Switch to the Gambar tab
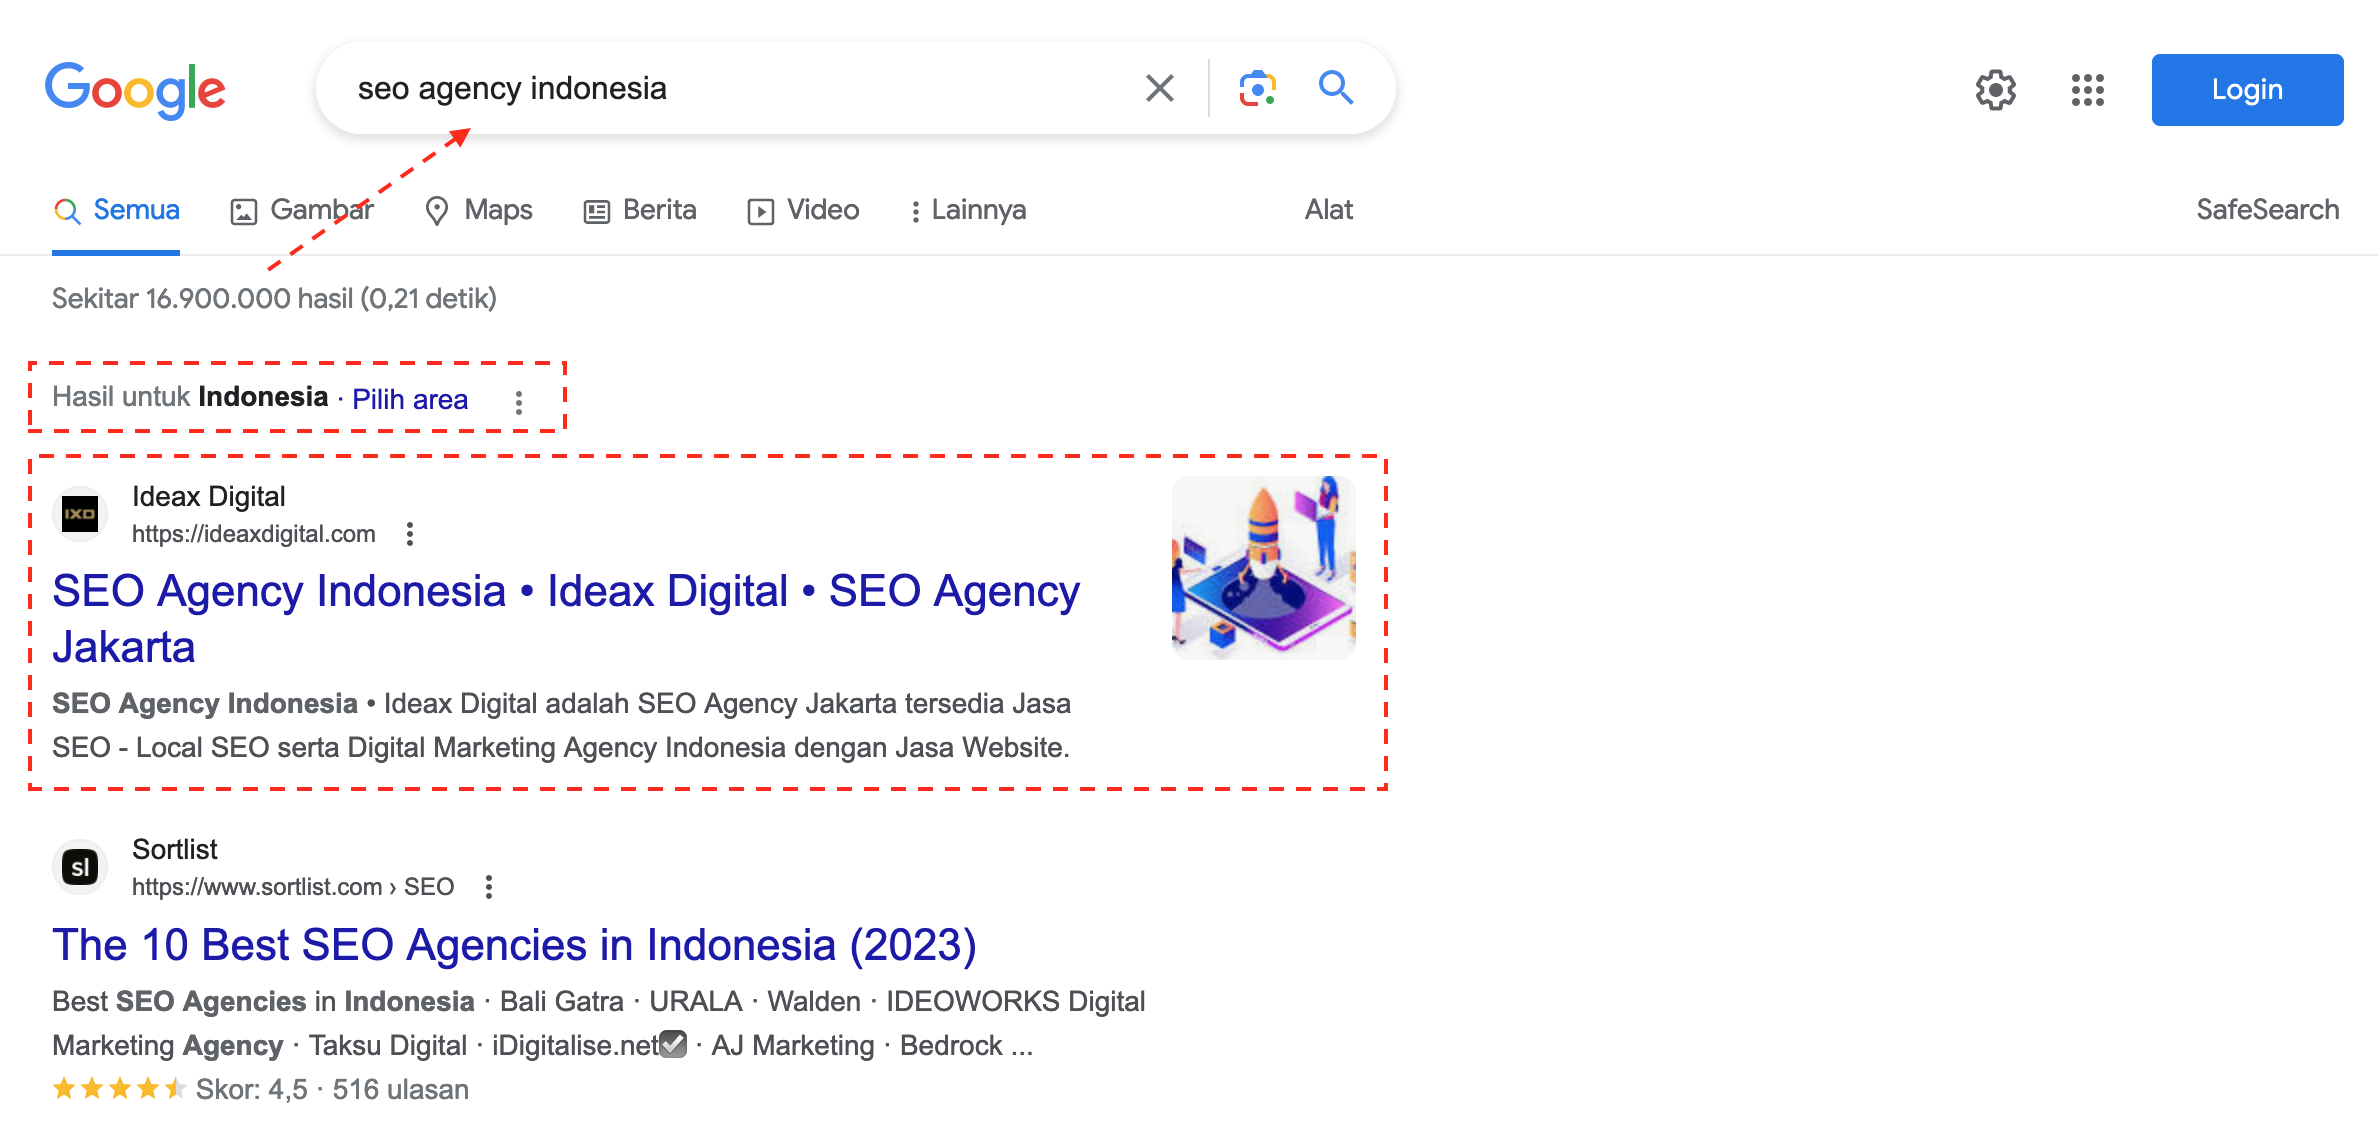Screen dimensions: 2378x1128 pyautogui.click(x=301, y=210)
